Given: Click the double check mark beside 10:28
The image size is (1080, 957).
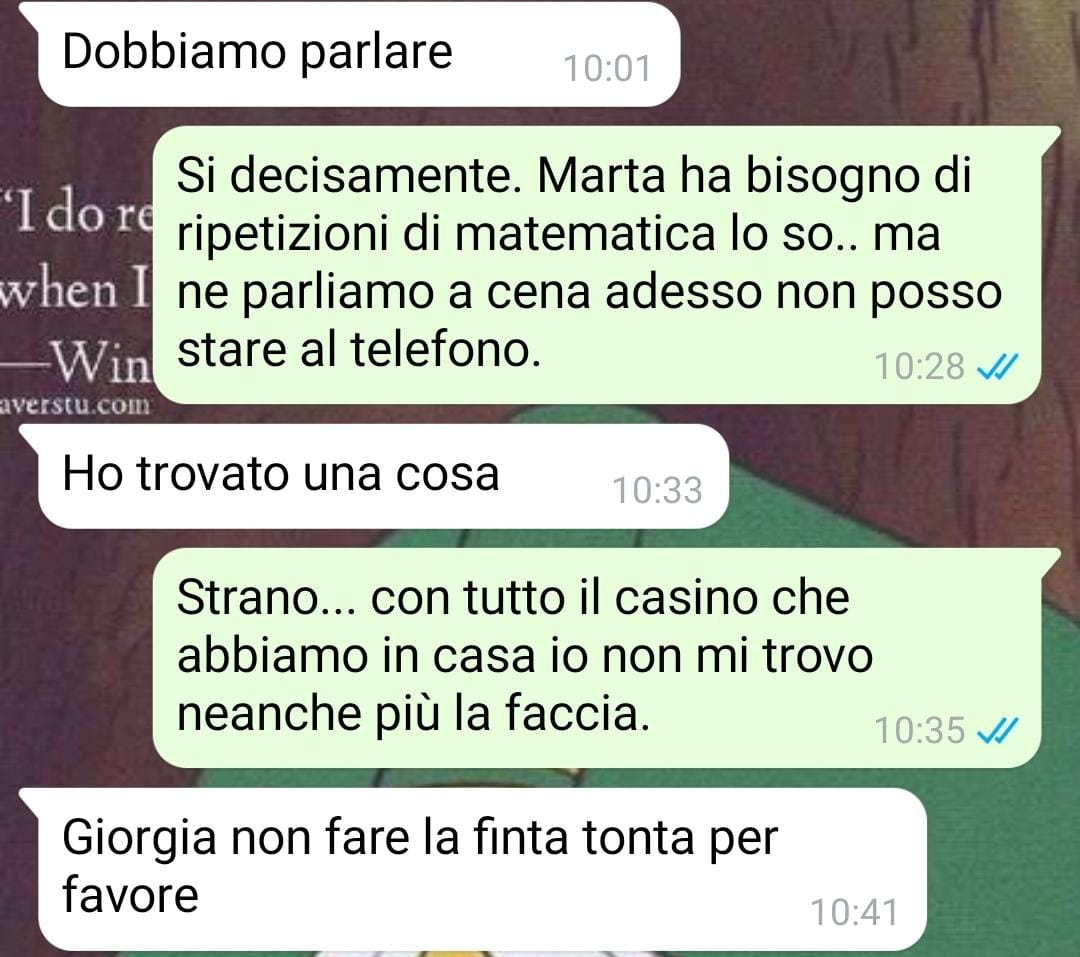Looking at the screenshot, I should point(997,367).
